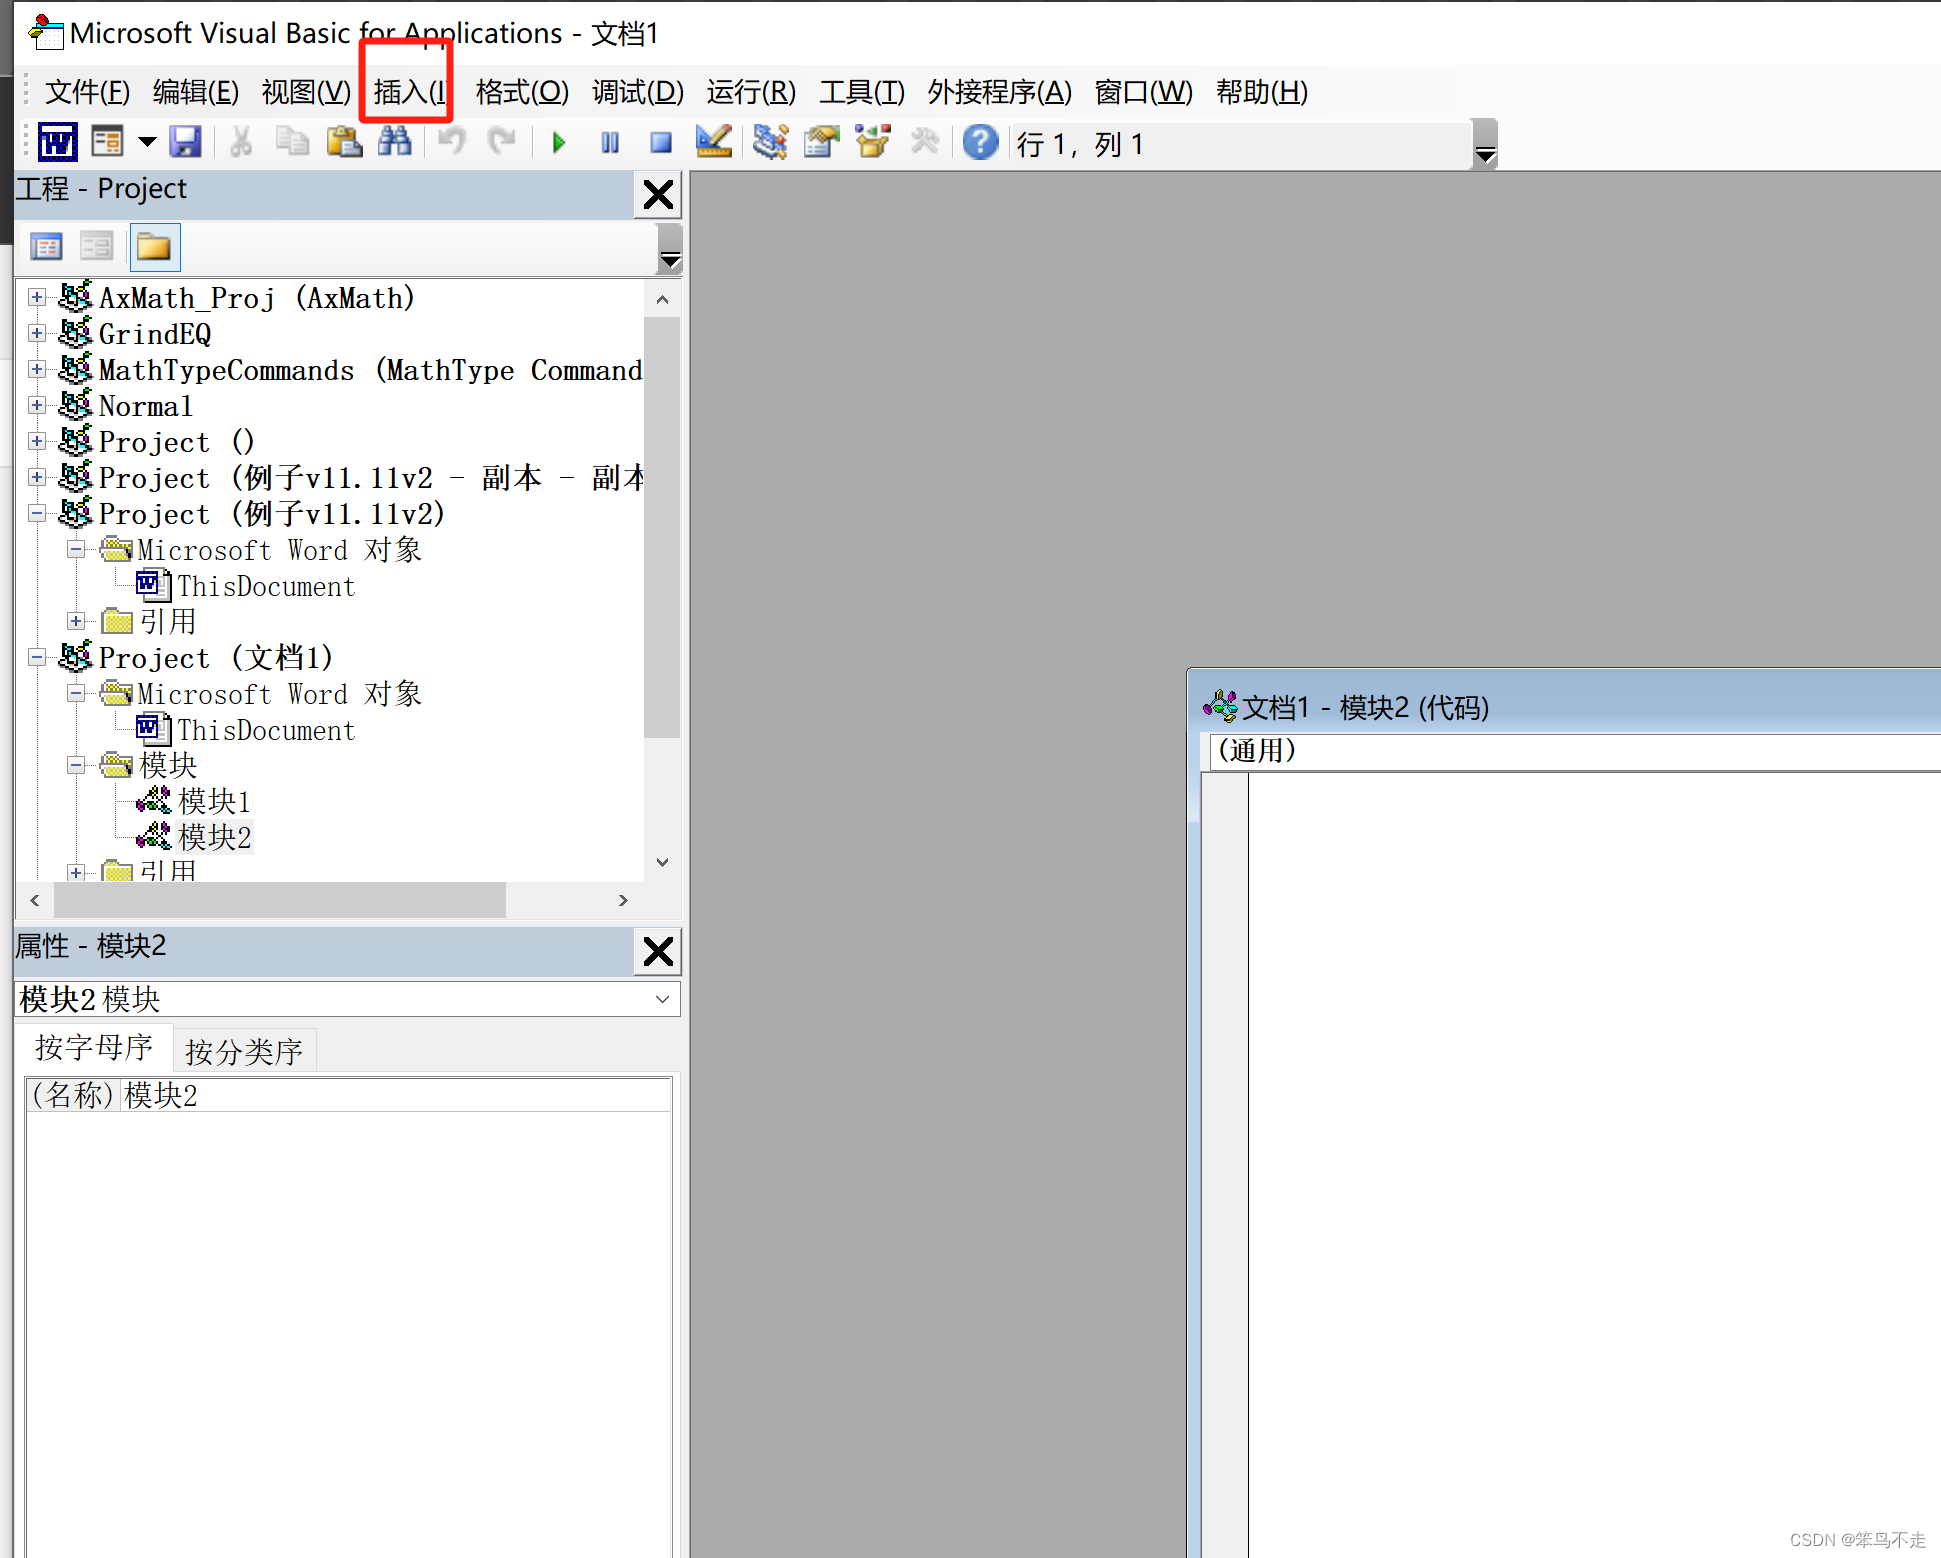Open the insert object dropdown arrow
1941x1558 pixels.
tap(147, 142)
